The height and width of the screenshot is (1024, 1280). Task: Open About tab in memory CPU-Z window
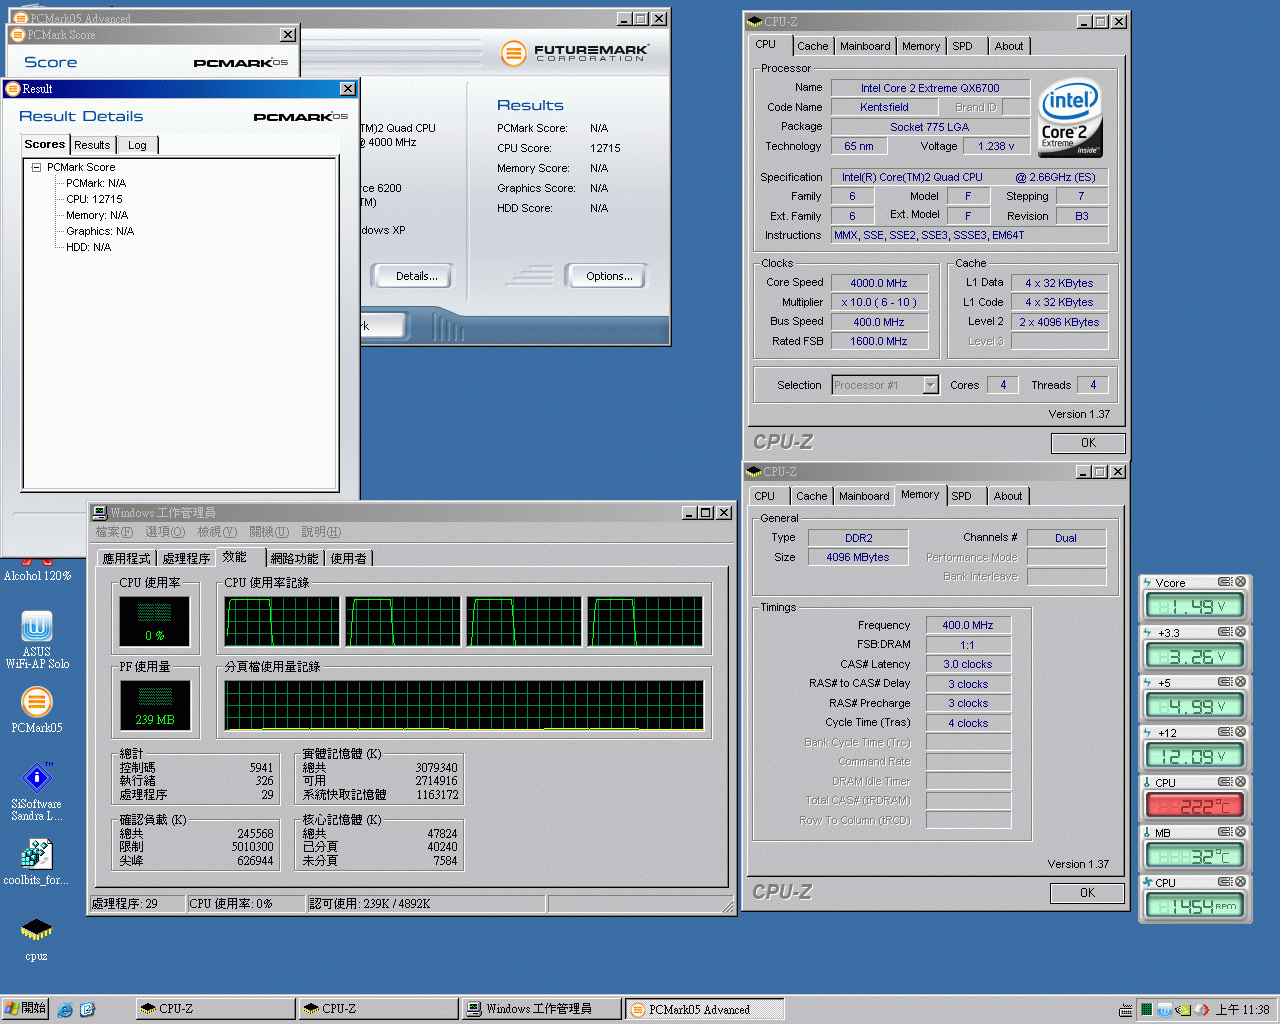pos(1008,496)
